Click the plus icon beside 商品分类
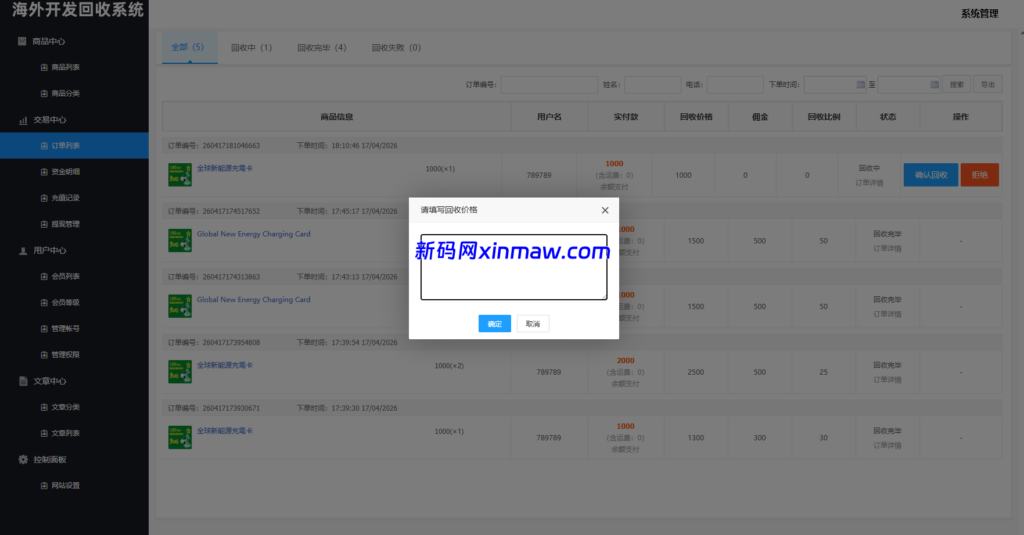 (x=44, y=93)
